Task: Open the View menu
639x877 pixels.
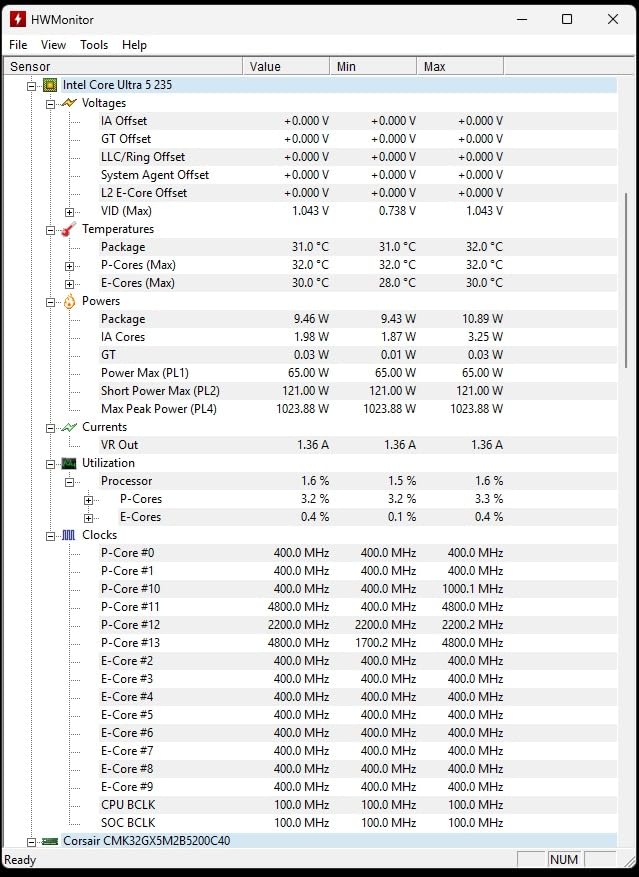Action: click(53, 45)
